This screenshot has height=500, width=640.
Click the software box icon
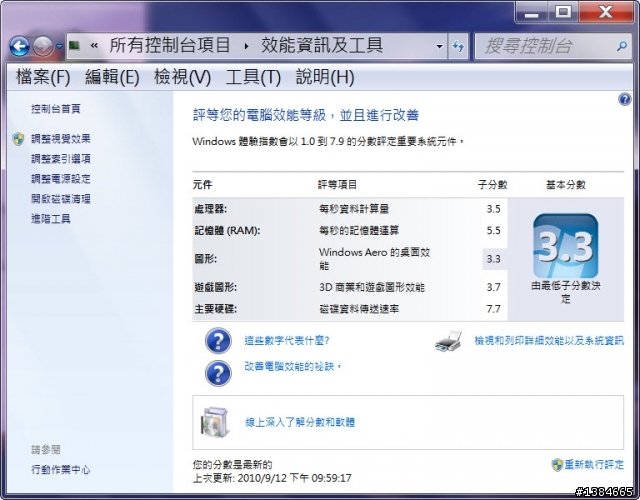click(x=214, y=422)
